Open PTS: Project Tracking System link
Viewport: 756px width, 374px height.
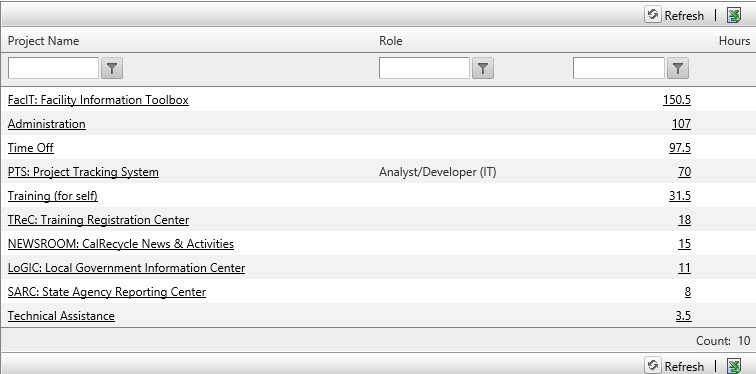83,172
